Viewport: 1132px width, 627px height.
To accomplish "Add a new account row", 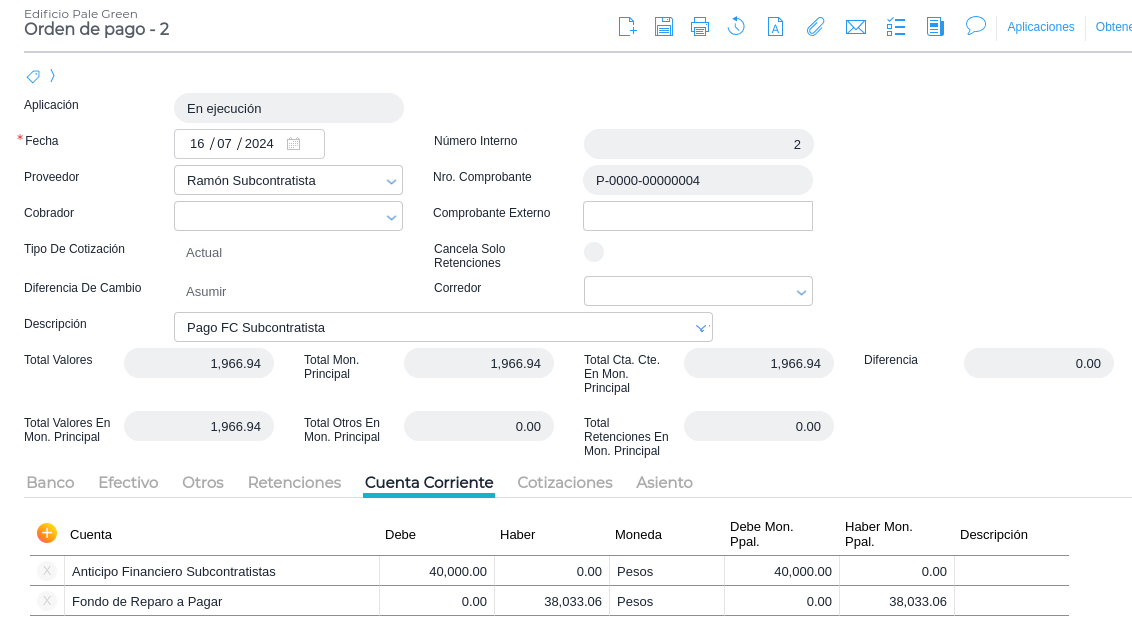I will [47, 533].
